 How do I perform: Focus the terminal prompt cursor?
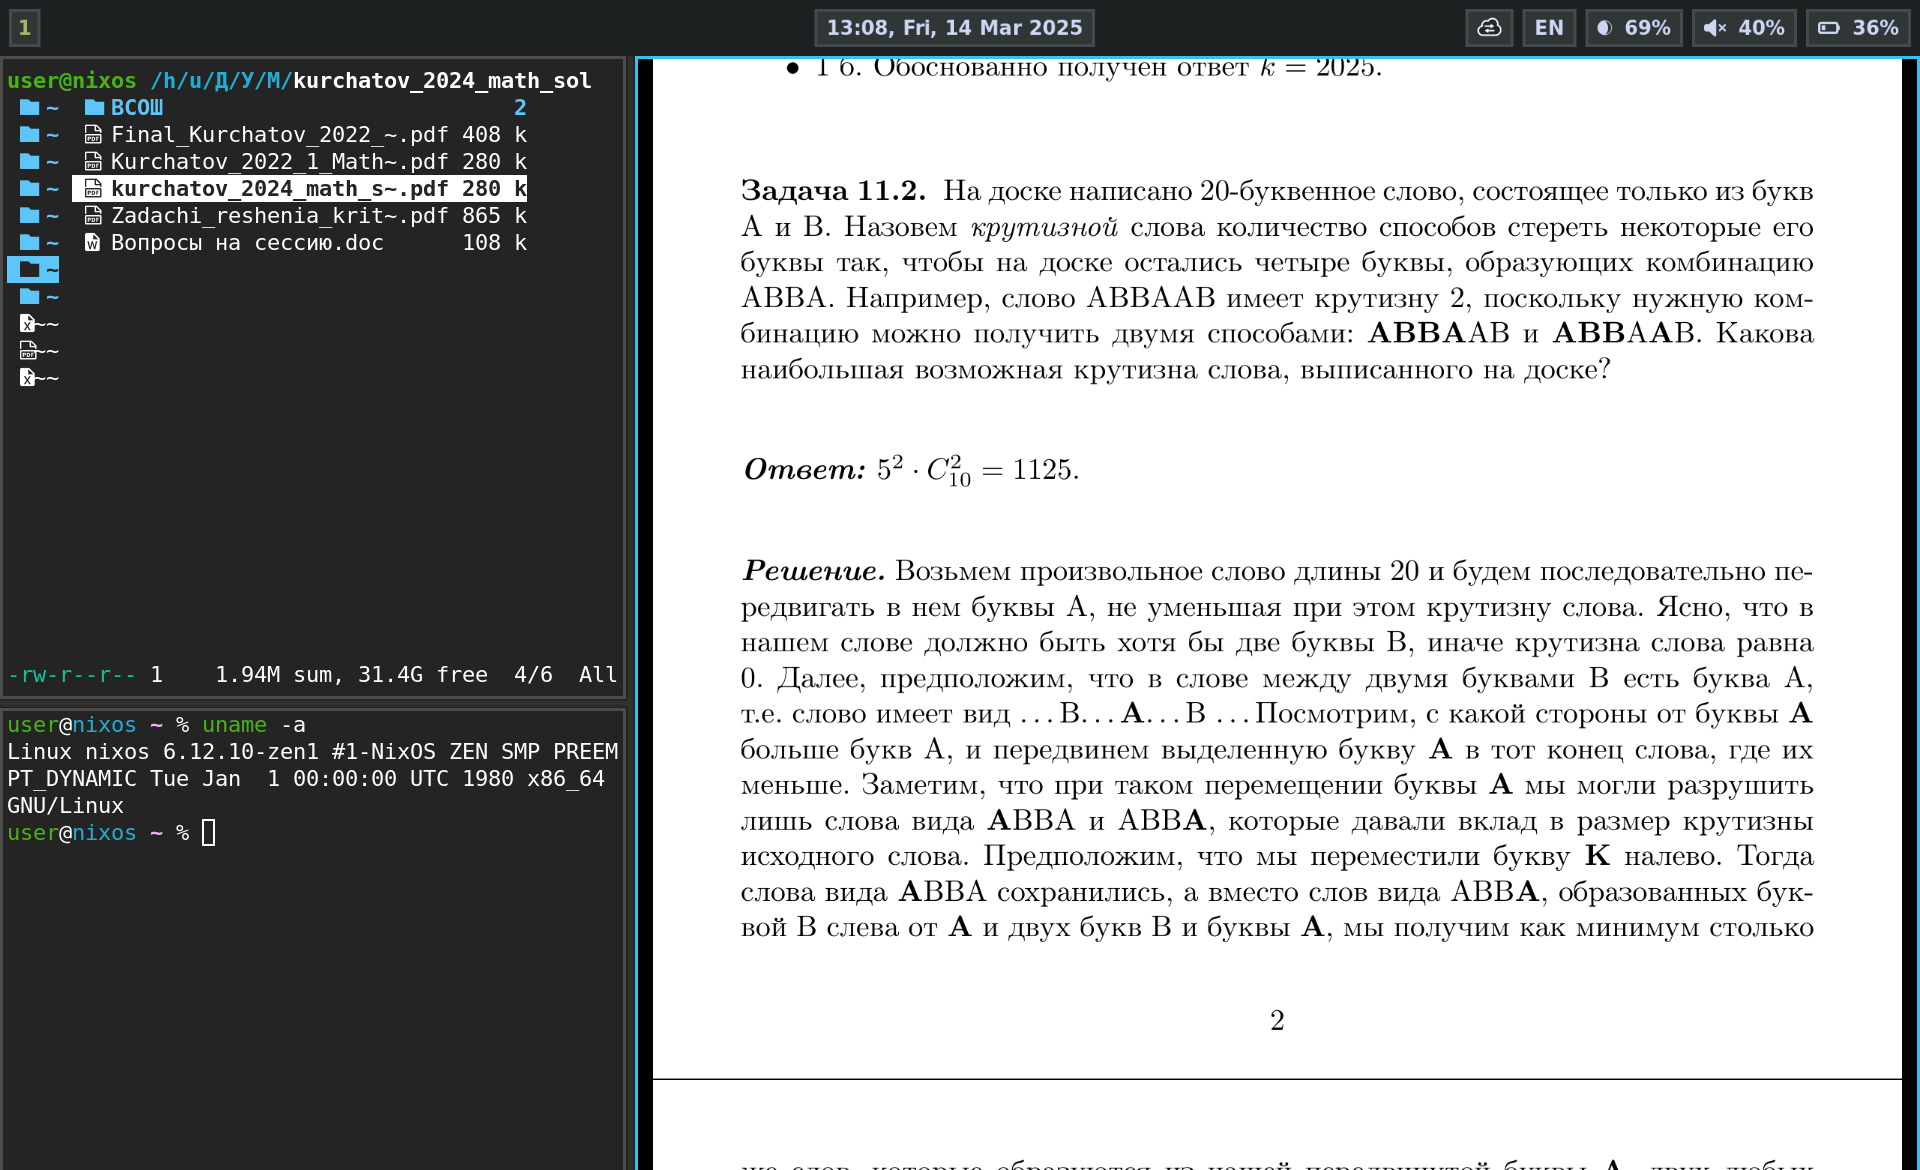(208, 833)
